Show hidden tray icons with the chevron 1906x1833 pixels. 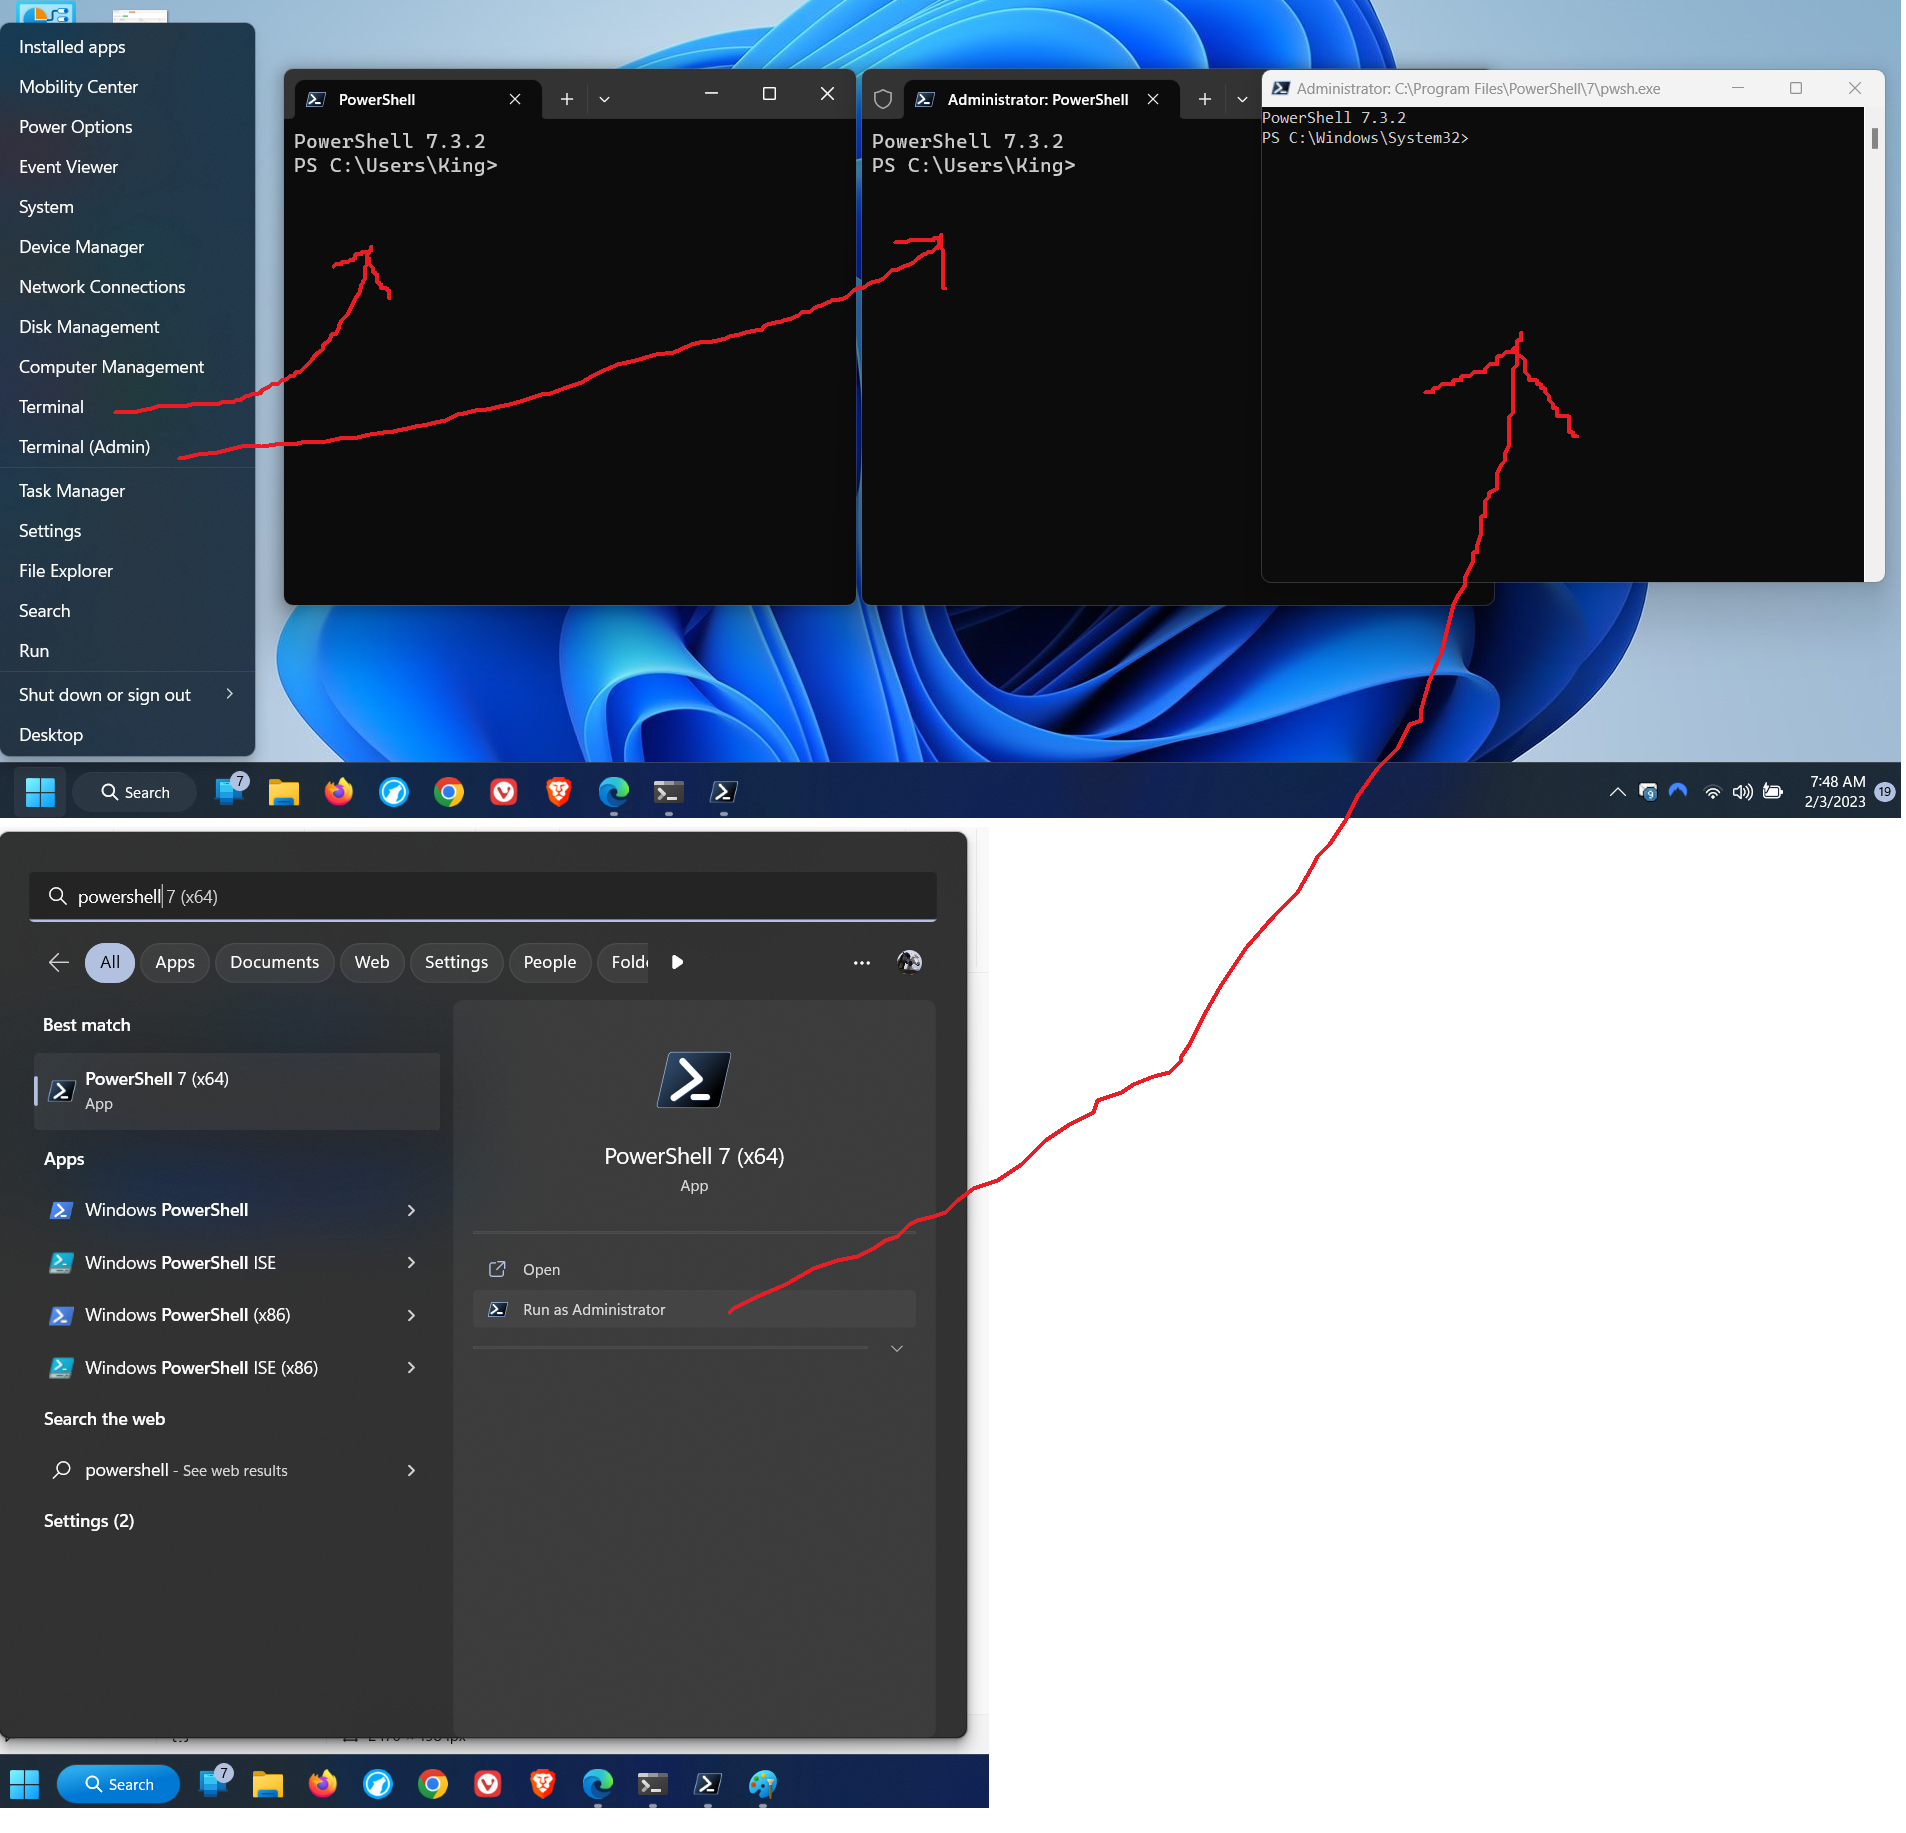click(x=1617, y=792)
